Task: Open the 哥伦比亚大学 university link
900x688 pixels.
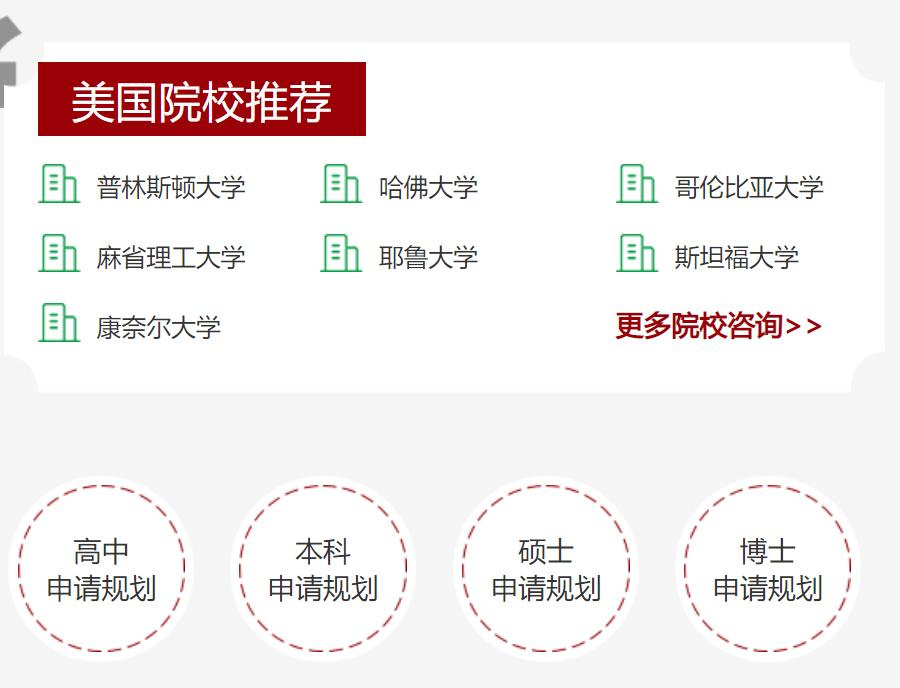Action: (x=750, y=185)
